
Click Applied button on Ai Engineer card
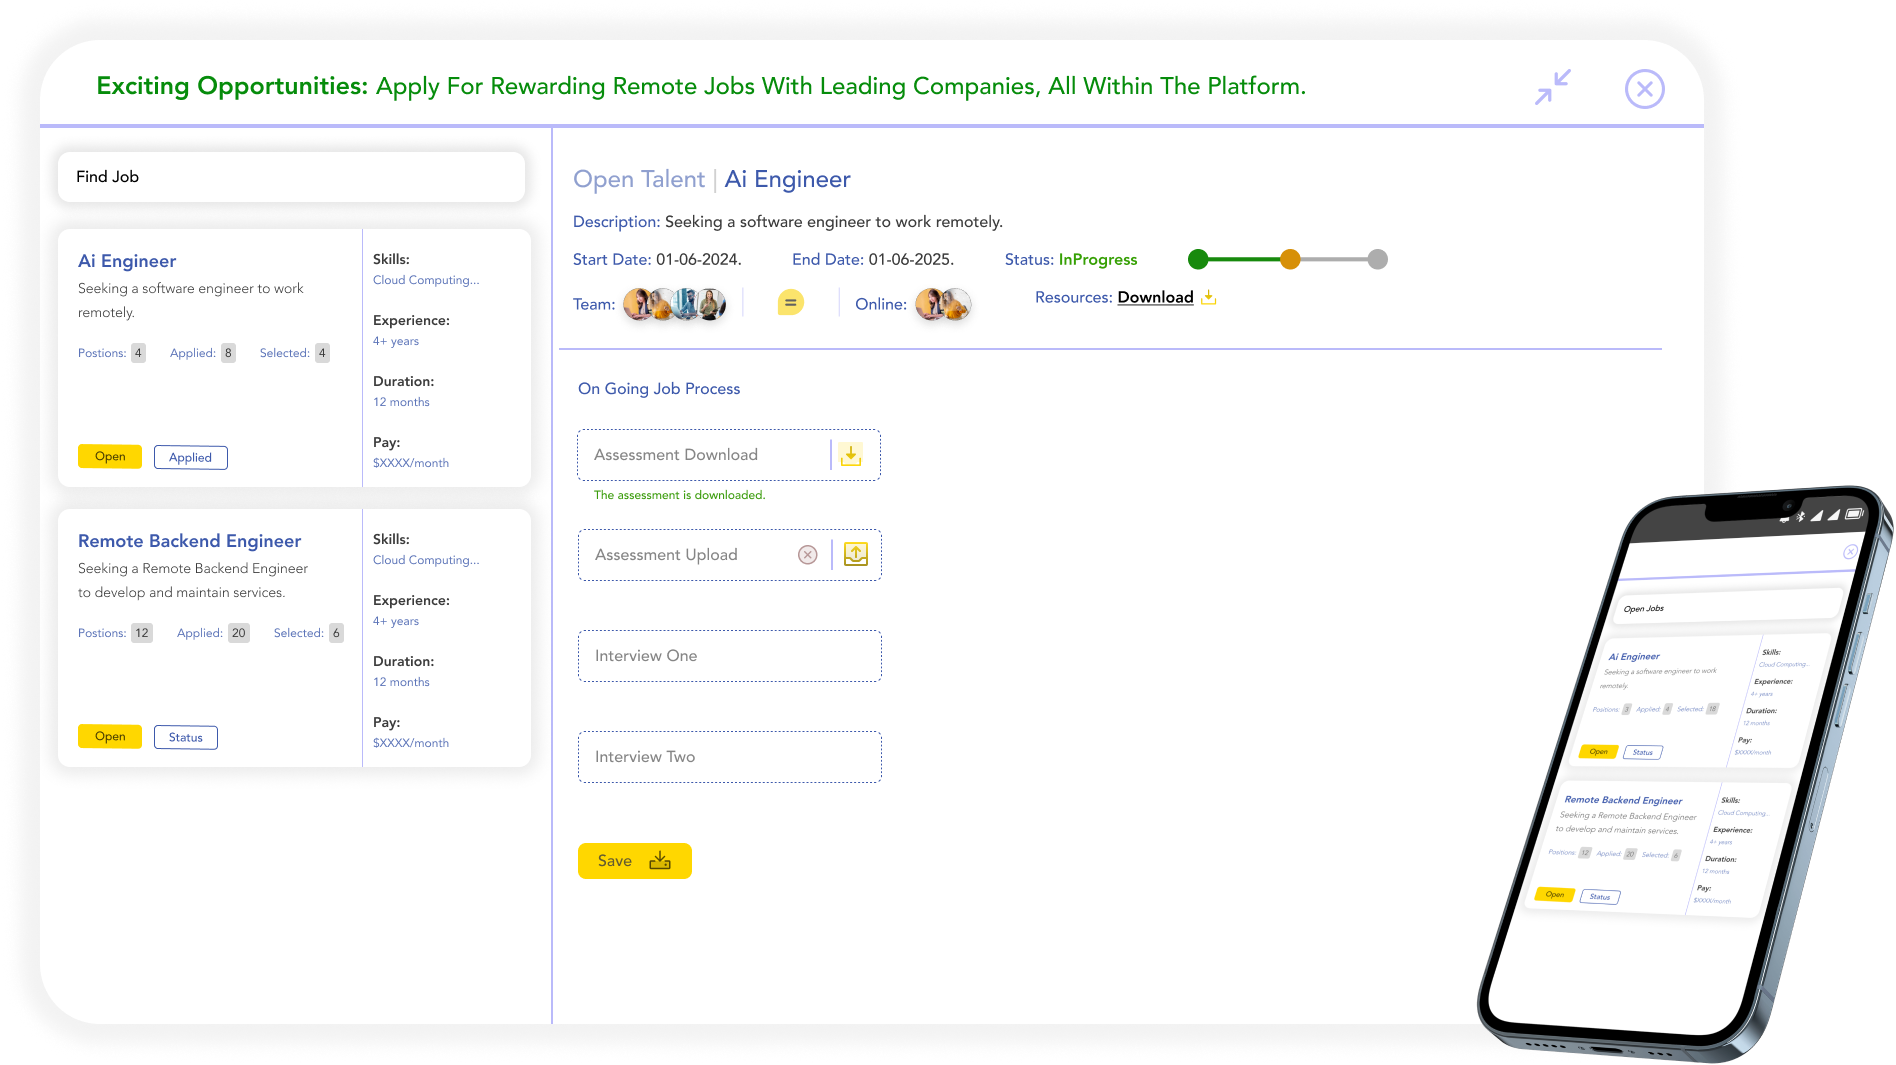pos(191,457)
